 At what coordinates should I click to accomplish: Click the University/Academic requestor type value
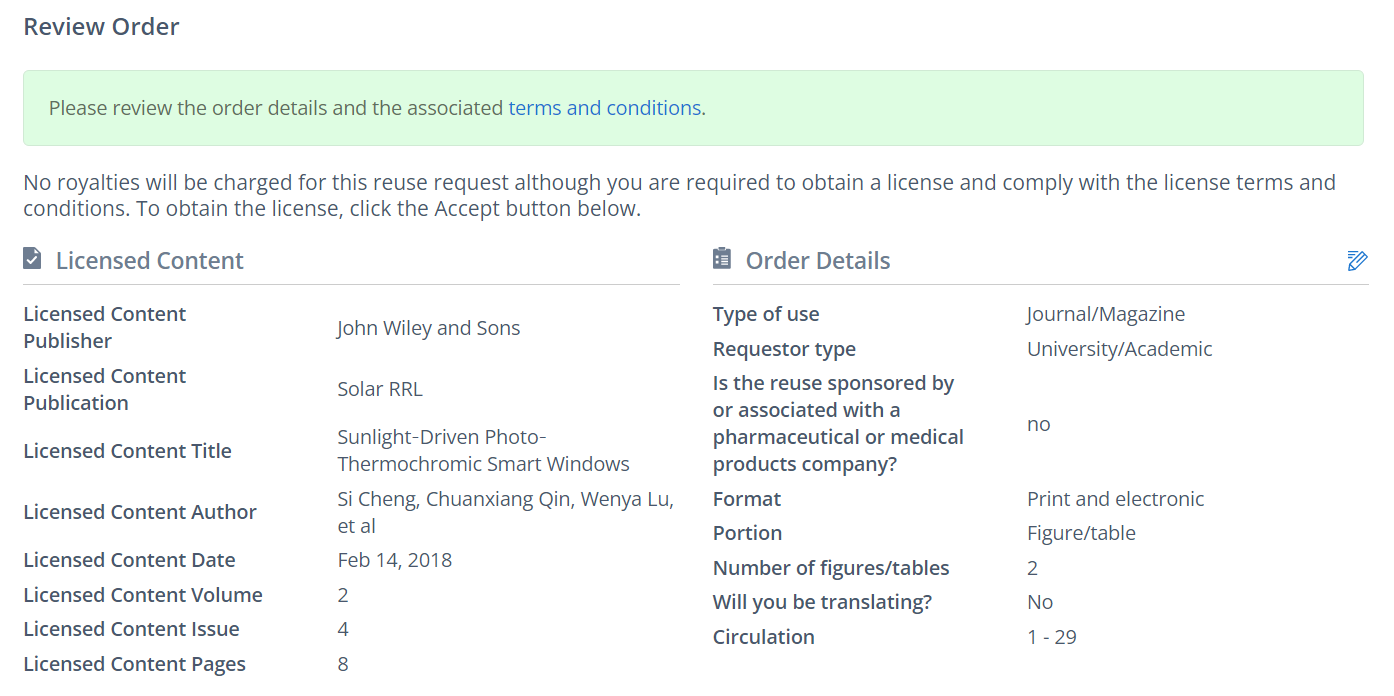pyautogui.click(x=1119, y=349)
